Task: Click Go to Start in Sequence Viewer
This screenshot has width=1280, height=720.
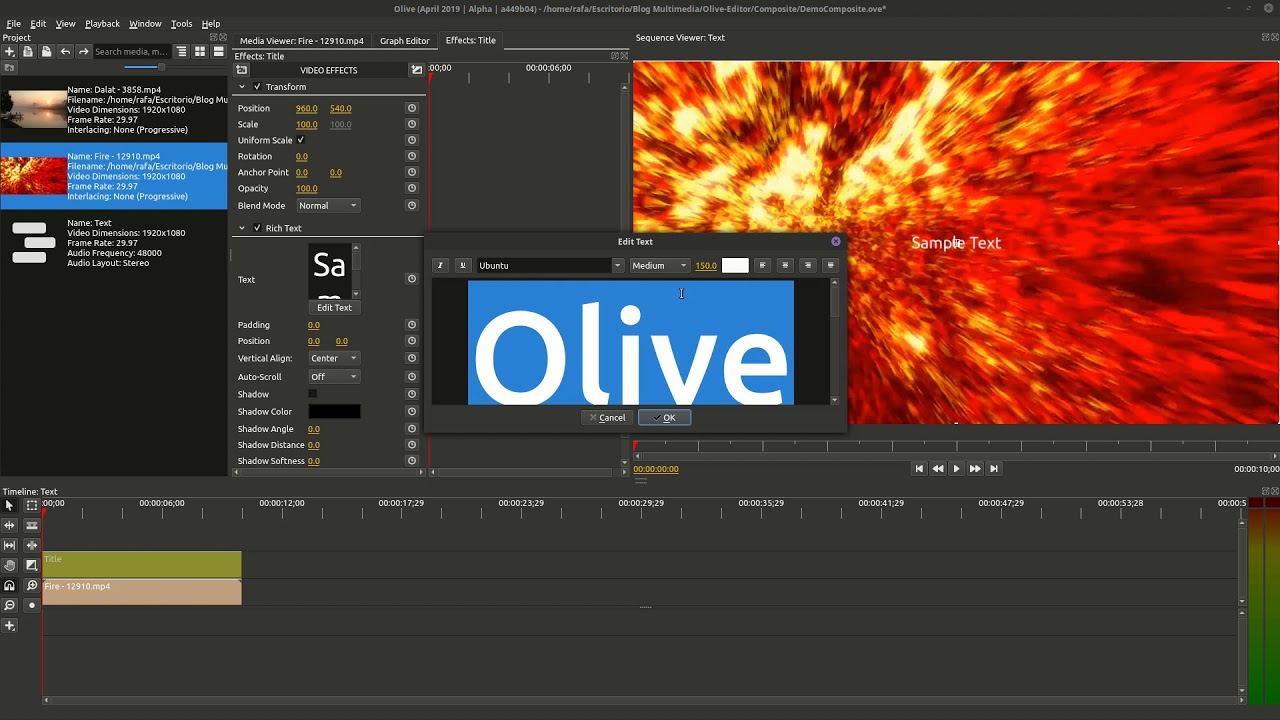Action: click(x=919, y=468)
